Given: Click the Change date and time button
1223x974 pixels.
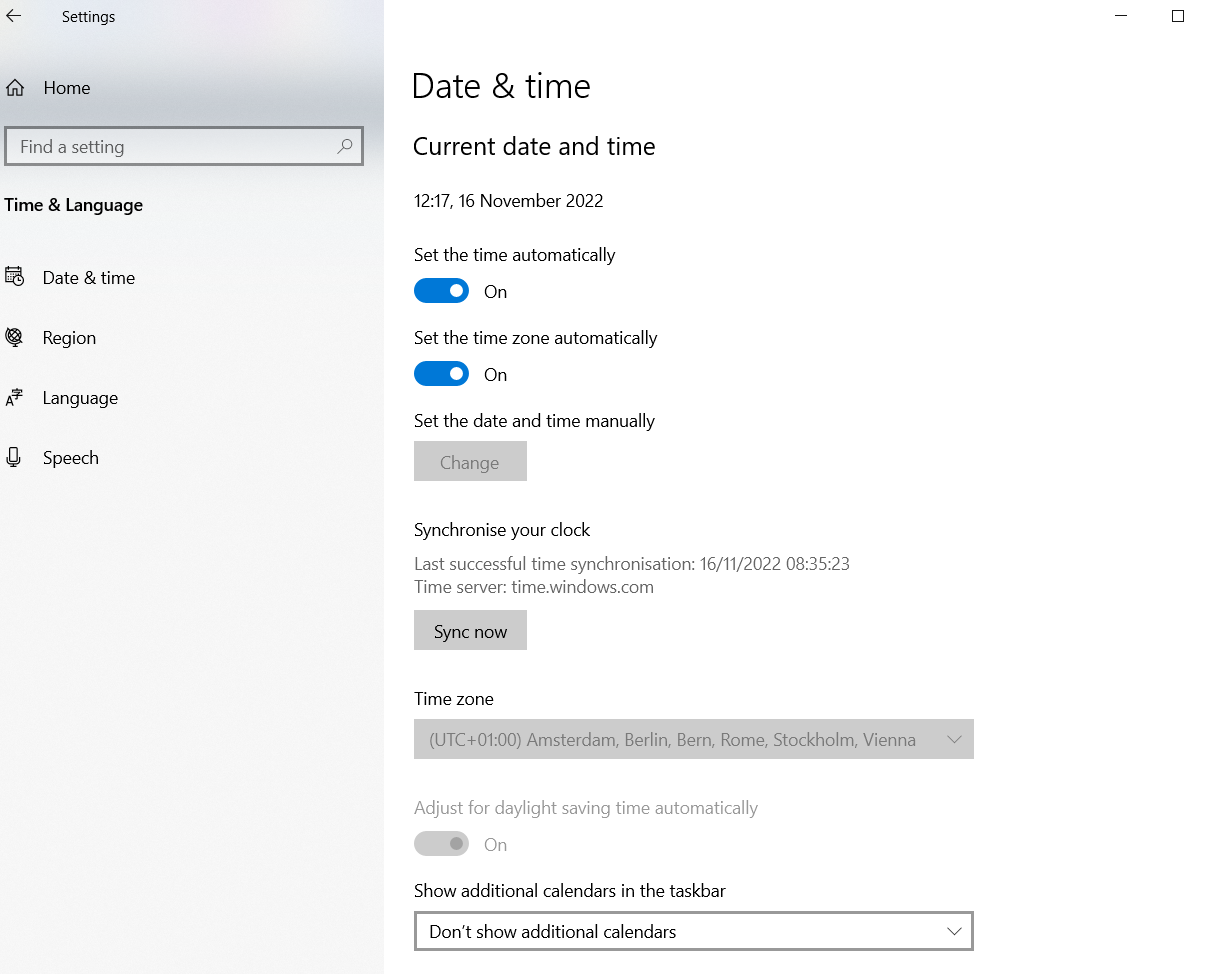Looking at the screenshot, I should pos(470,462).
